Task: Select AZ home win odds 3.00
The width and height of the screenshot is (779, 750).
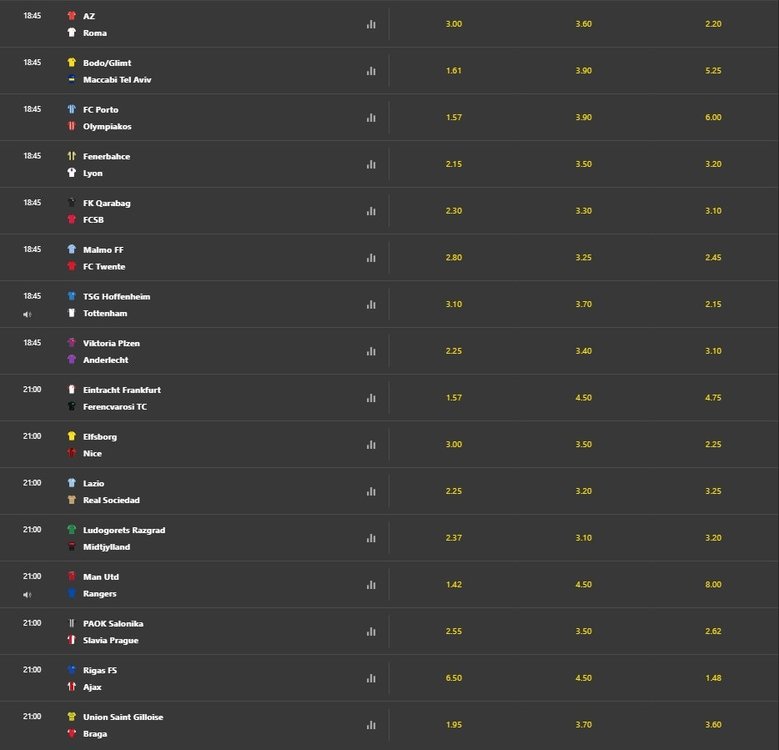Action: tap(453, 24)
